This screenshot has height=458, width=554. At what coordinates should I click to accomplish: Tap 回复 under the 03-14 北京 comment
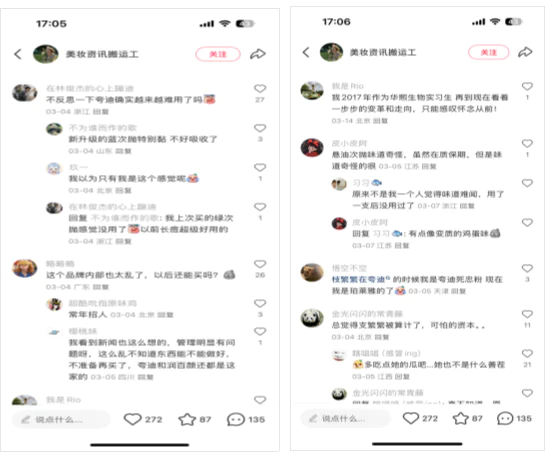381,121
